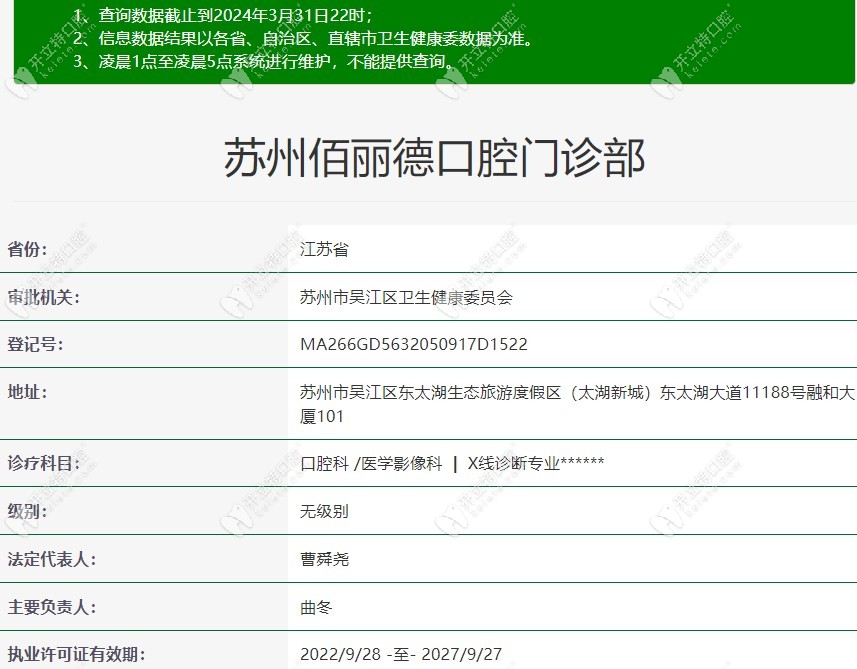
Task: Click notice line about 凌晨1点至凌晨5点 maintenance
Action: coord(265,61)
